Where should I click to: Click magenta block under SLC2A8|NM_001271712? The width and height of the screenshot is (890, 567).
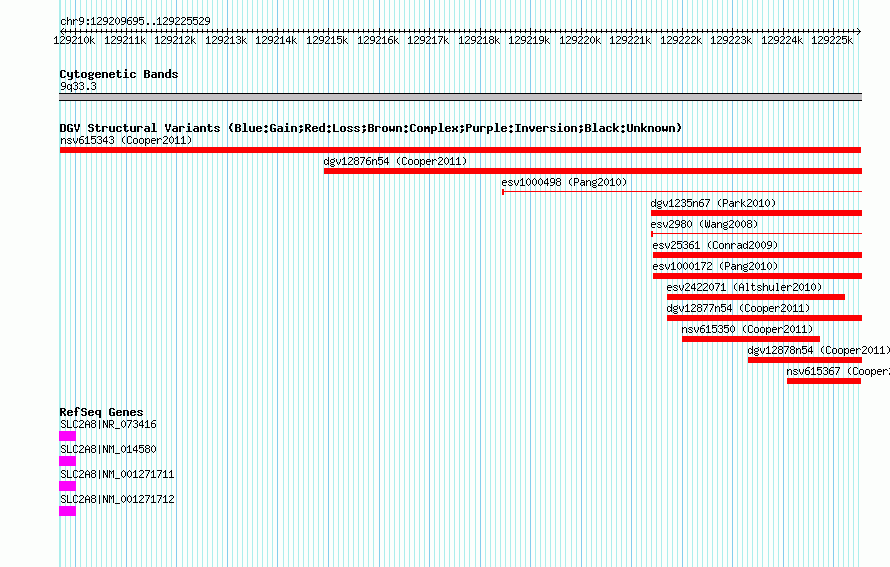[68, 511]
